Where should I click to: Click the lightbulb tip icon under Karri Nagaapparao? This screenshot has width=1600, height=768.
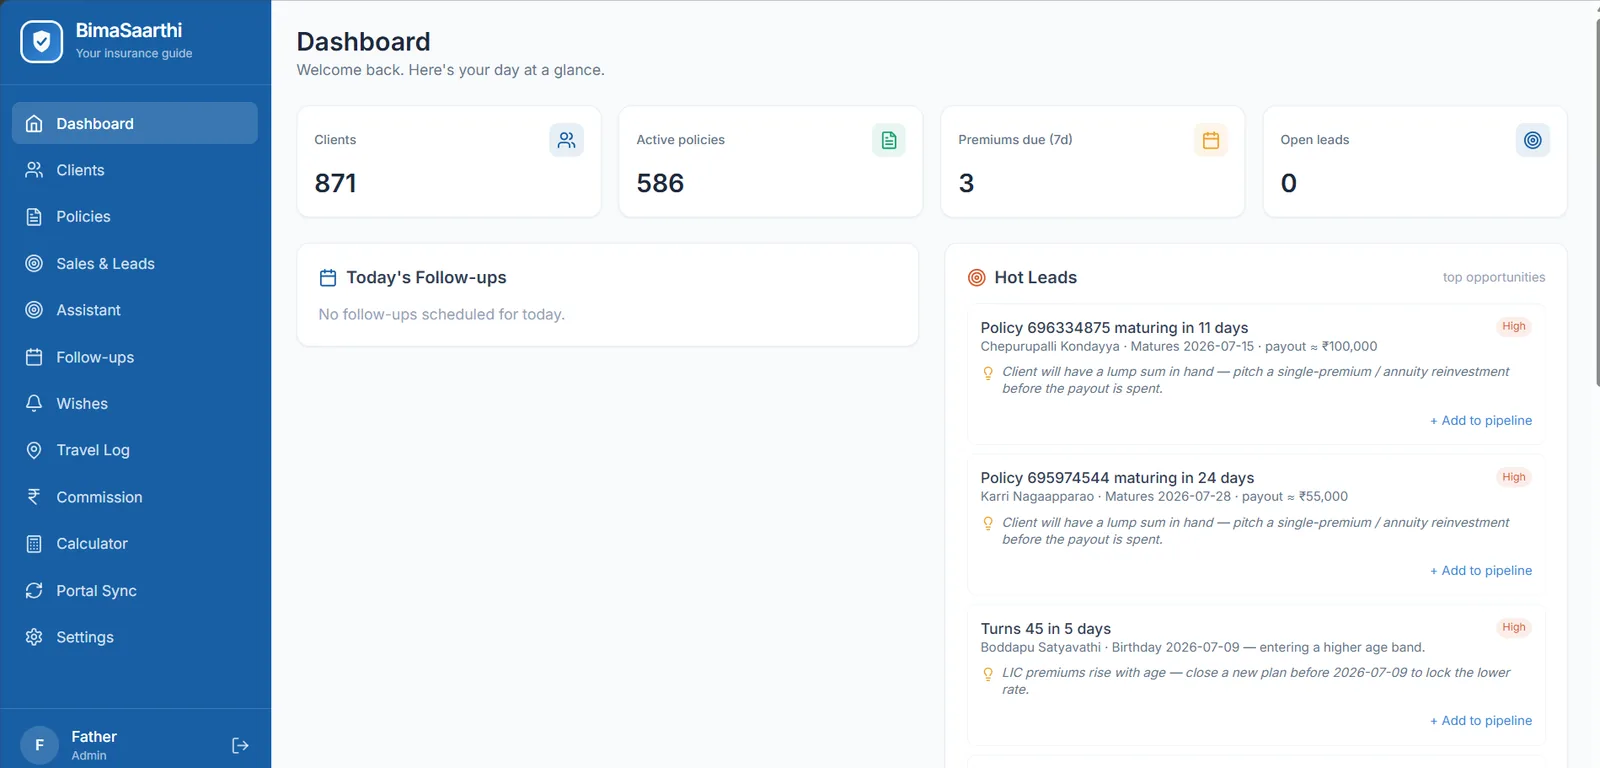[988, 523]
